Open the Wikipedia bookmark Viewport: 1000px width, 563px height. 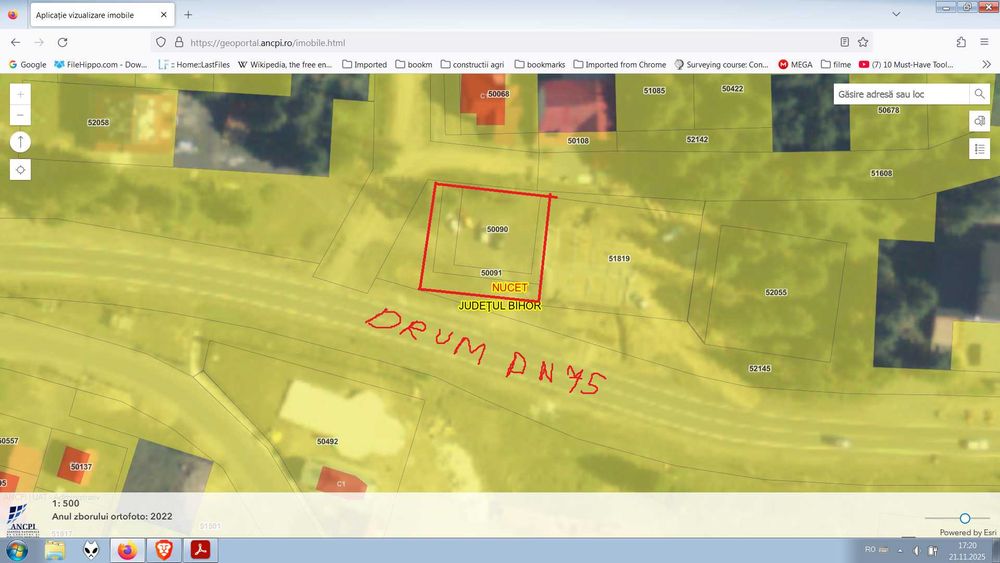pos(284,64)
